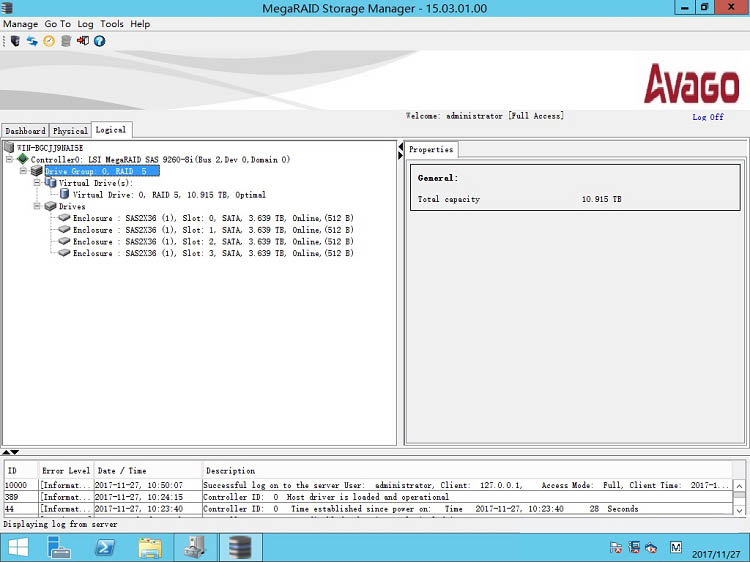Select the Properties tab

(x=431, y=149)
